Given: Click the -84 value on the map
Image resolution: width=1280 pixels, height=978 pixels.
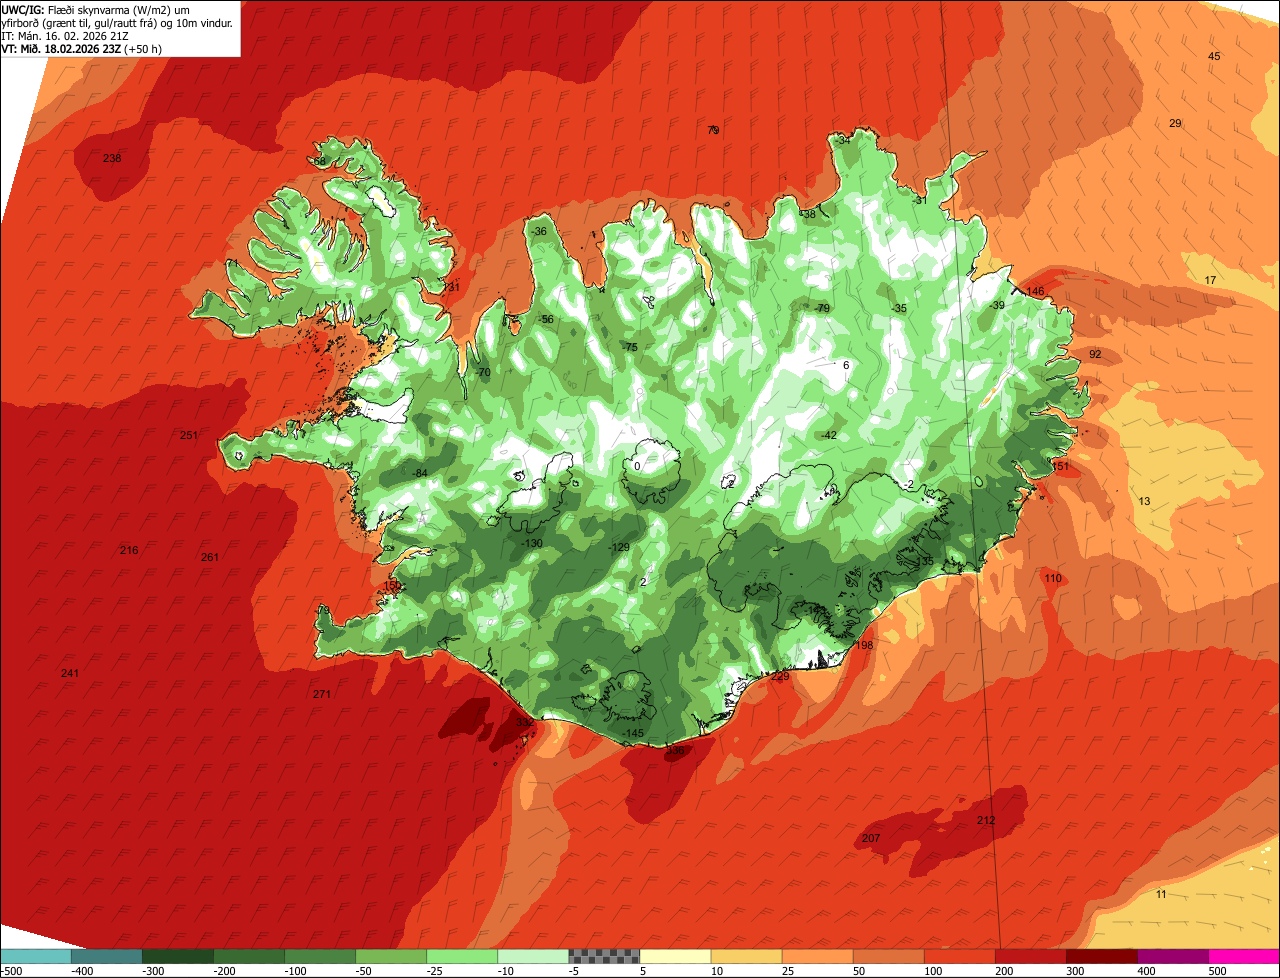Looking at the screenshot, I should click(x=420, y=474).
